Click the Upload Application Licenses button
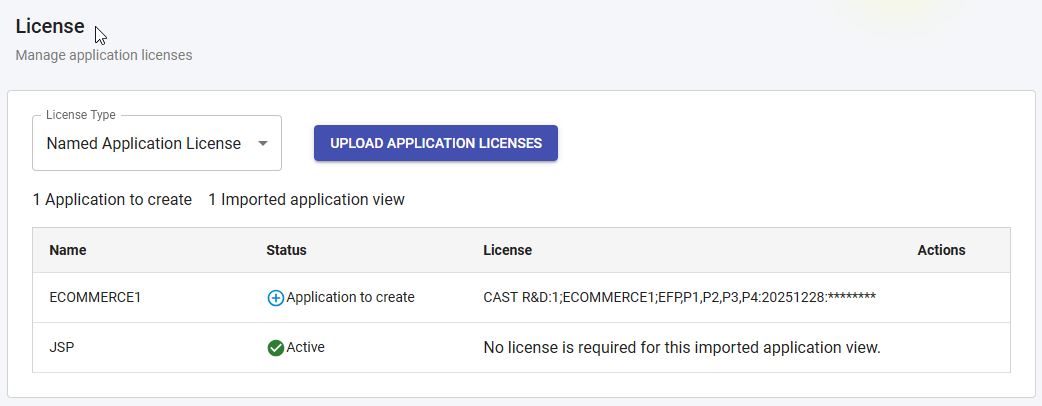Screen dimensions: 1042x406 [436, 143]
